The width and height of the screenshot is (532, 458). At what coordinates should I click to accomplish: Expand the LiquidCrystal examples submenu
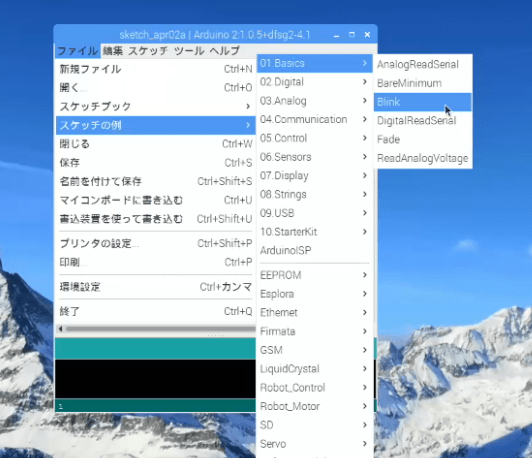pos(314,369)
